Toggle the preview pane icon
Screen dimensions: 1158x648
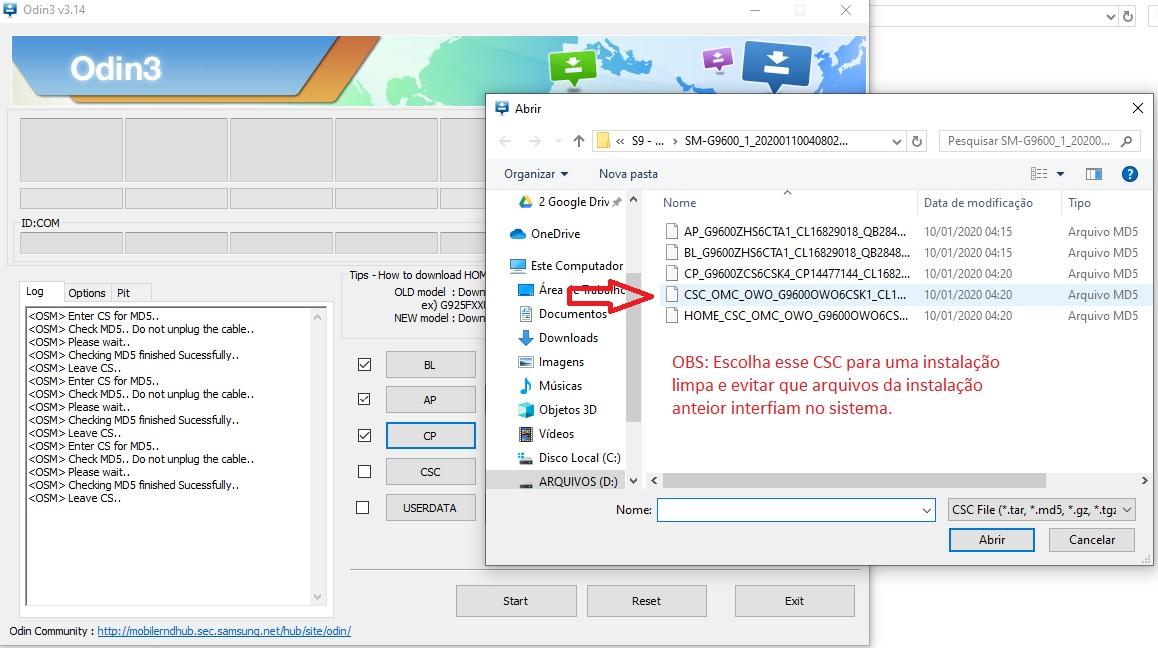(1094, 174)
